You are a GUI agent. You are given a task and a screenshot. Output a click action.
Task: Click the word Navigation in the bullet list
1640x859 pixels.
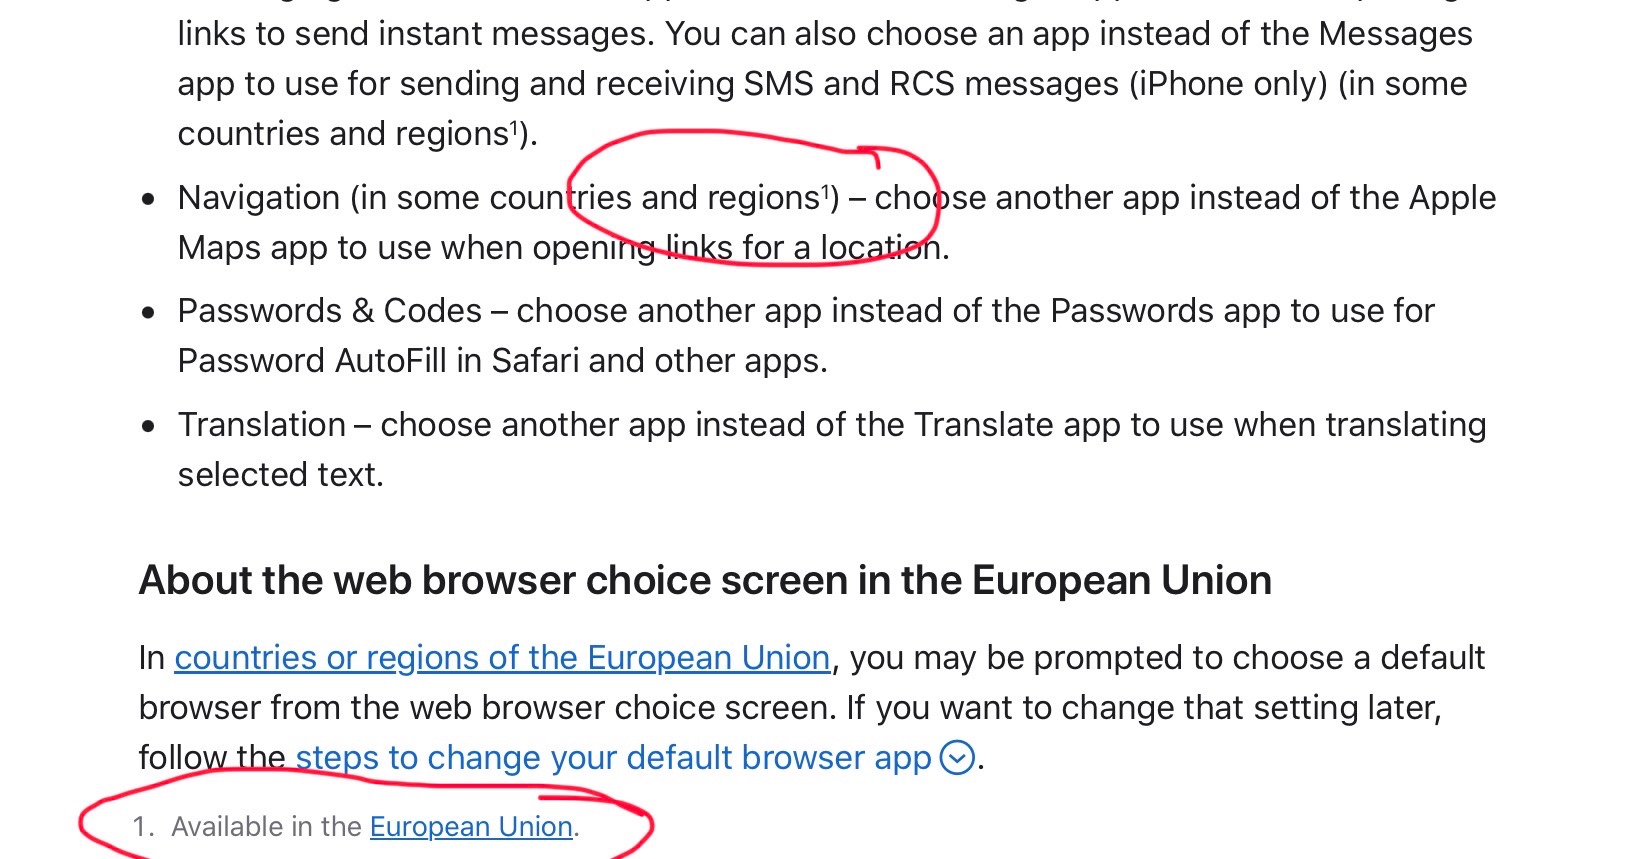coord(259,198)
